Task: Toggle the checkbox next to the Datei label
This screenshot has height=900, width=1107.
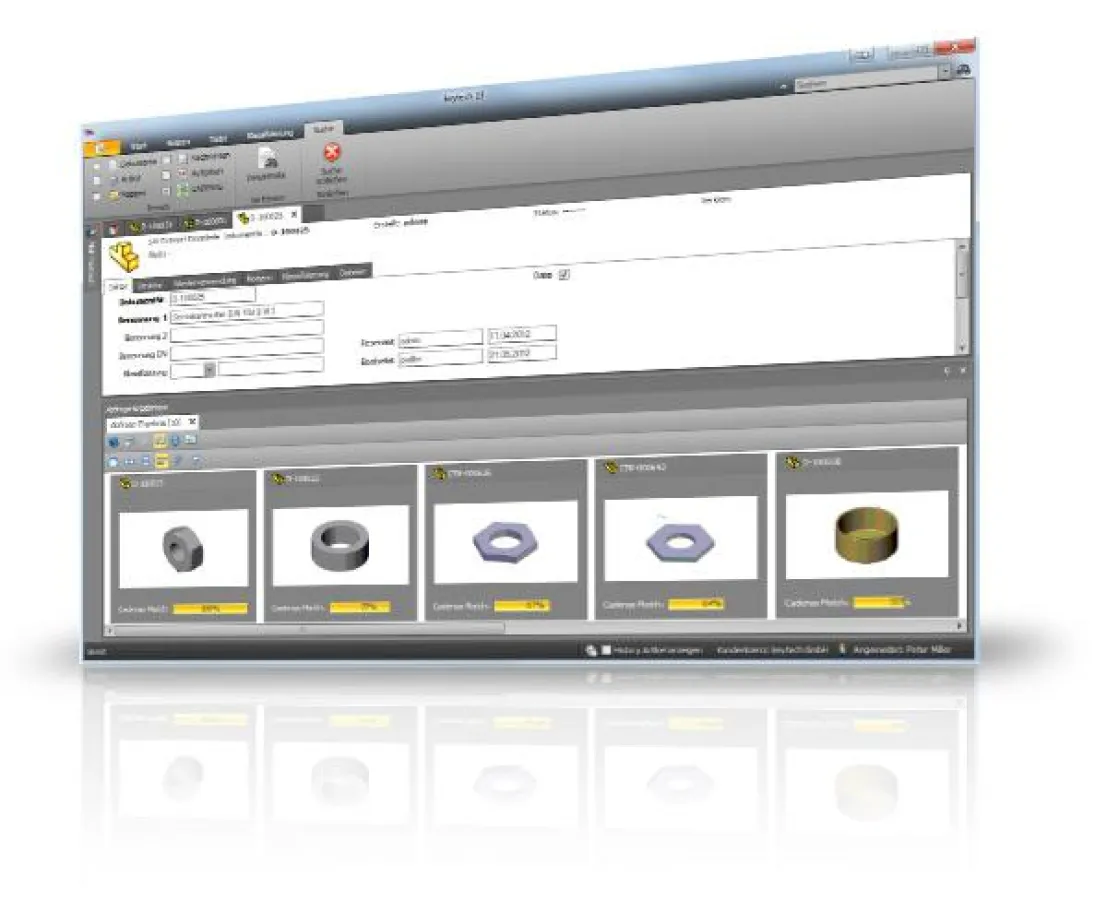Action: pos(562,276)
